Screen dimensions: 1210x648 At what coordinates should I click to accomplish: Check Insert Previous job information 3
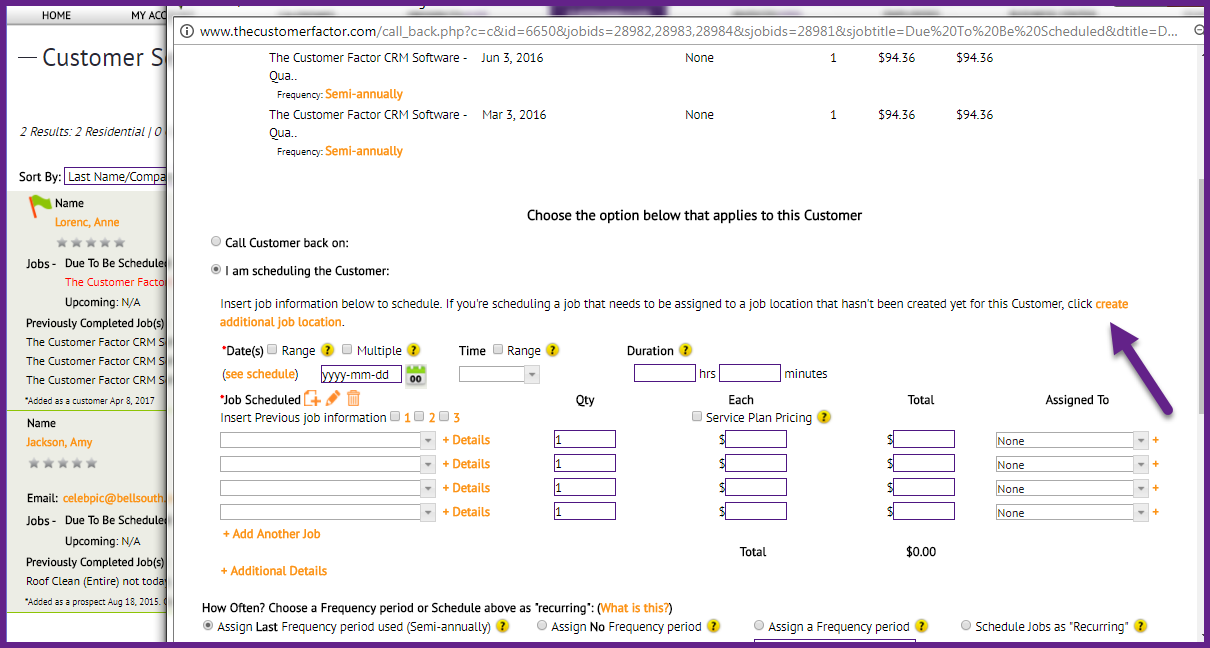click(445, 417)
